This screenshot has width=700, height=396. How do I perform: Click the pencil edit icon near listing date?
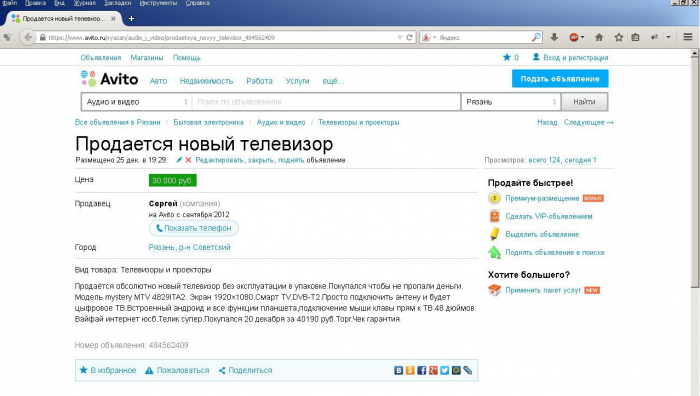point(179,160)
